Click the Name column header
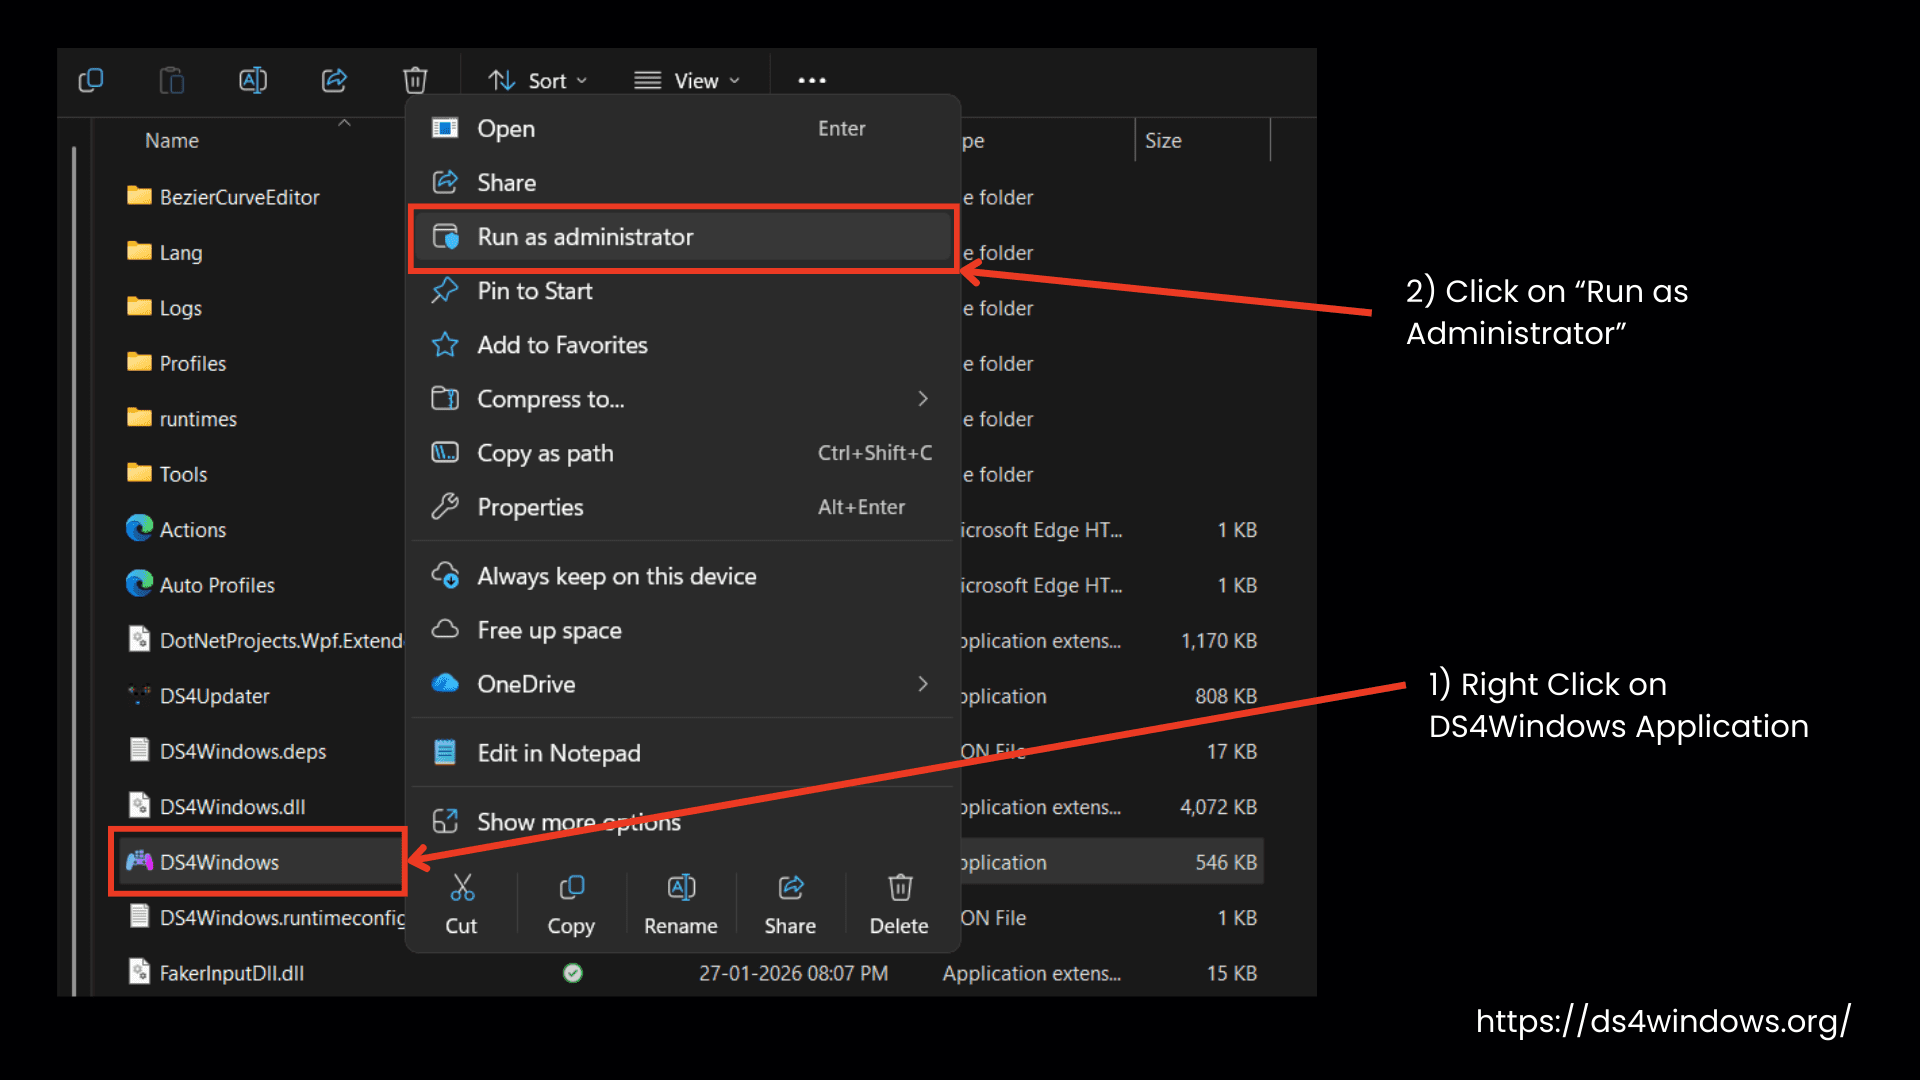Image resolution: width=1920 pixels, height=1080 pixels. (x=172, y=141)
